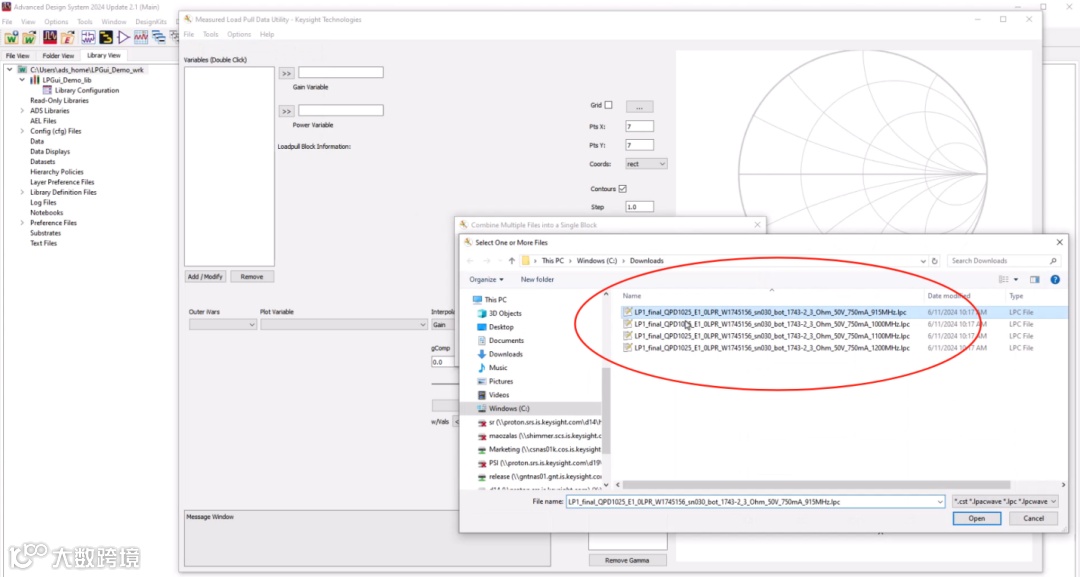Click the New Workspace toolbar icon in ADS
The width and height of the screenshot is (1080, 577).
point(12,36)
